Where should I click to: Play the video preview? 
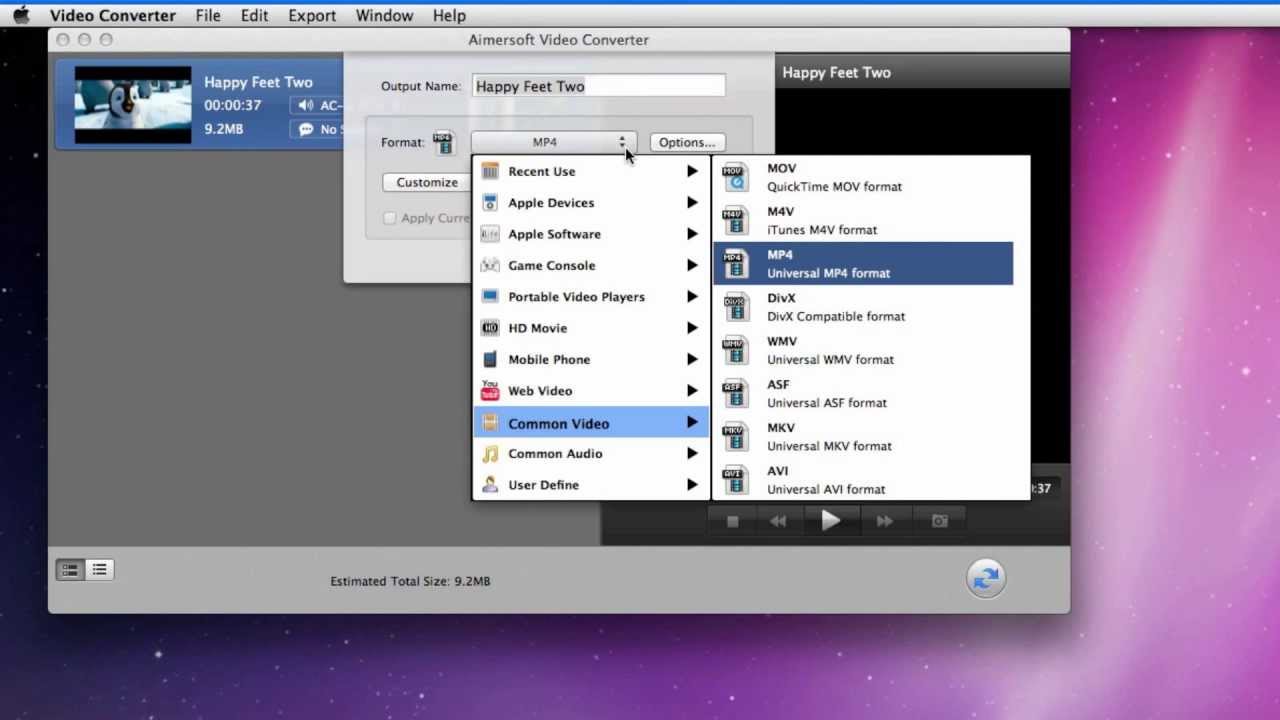(830, 521)
